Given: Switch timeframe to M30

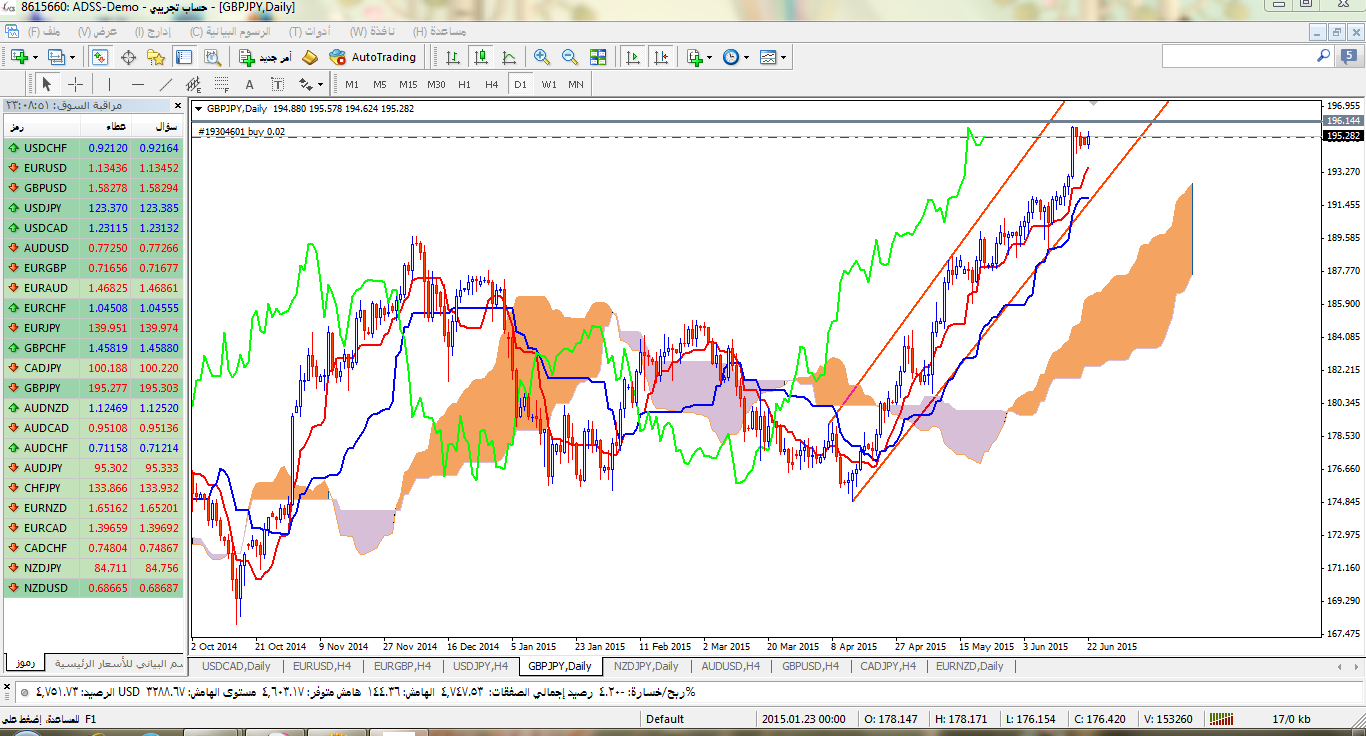Looking at the screenshot, I should point(436,84).
